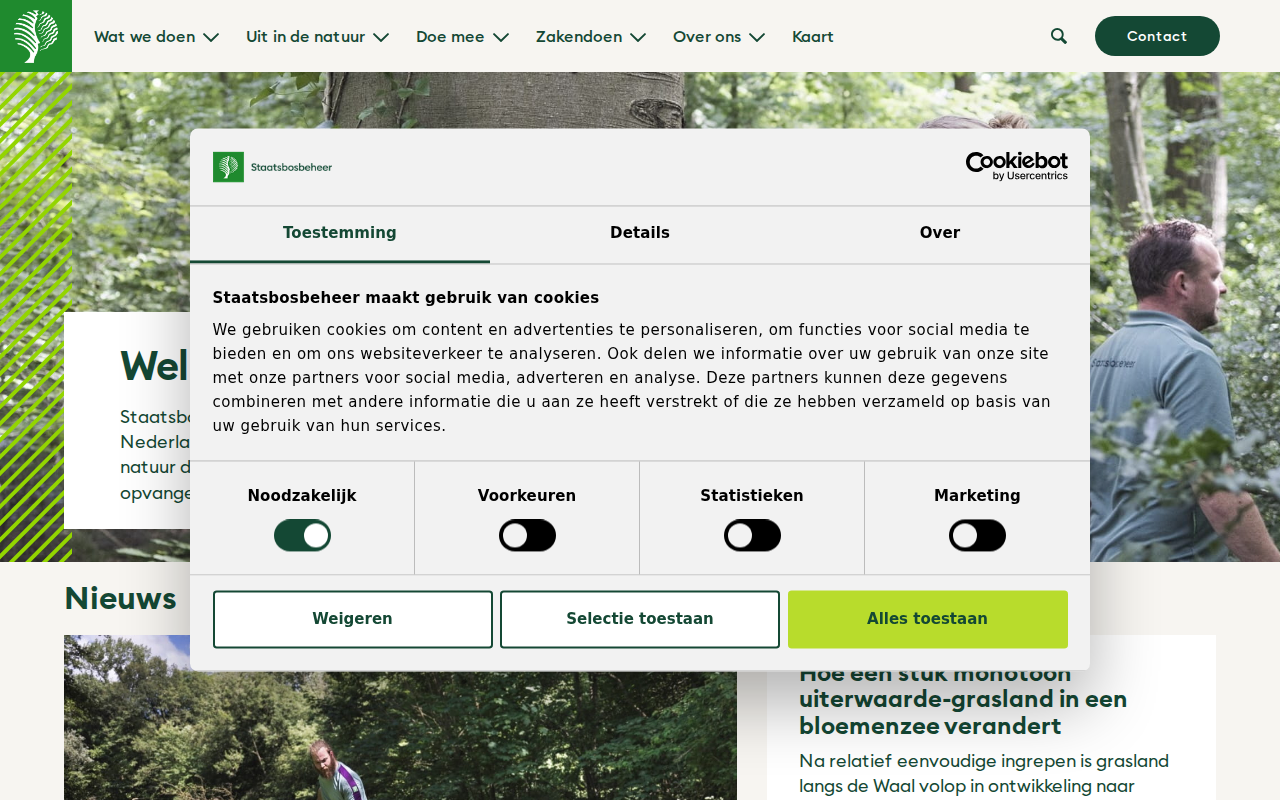1280x800 pixels.
Task: Click the 'Marketing' category label
Action: (977, 496)
